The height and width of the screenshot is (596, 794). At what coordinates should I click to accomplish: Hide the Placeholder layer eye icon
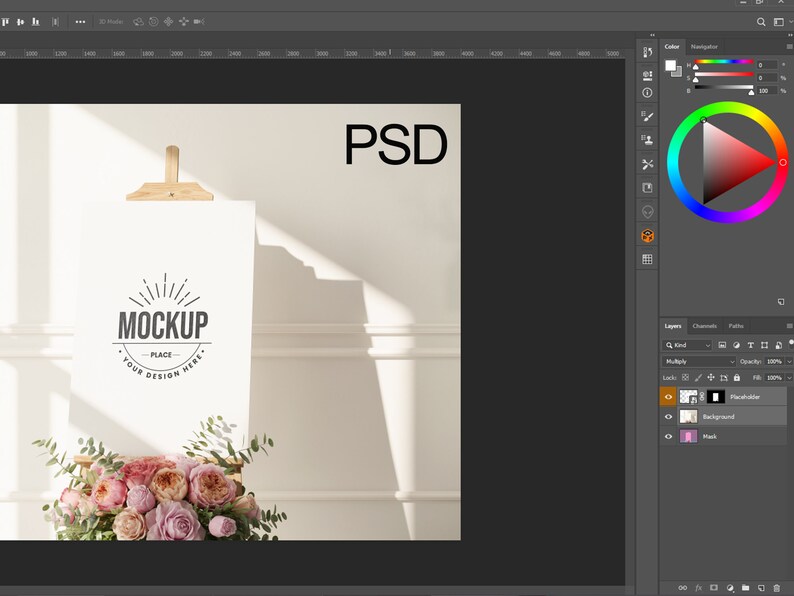pos(668,396)
